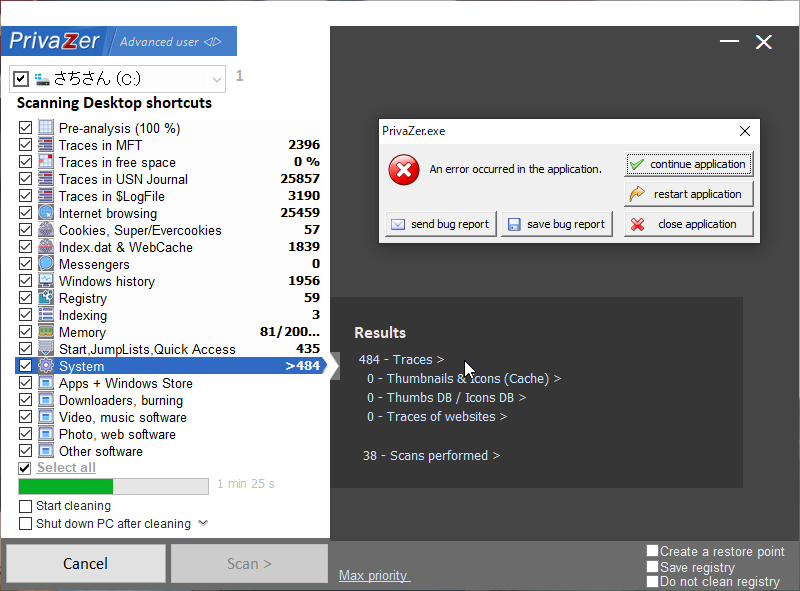Expand Thumbs DB / Icons DB results
The height and width of the screenshot is (591, 800).
[x=446, y=398]
